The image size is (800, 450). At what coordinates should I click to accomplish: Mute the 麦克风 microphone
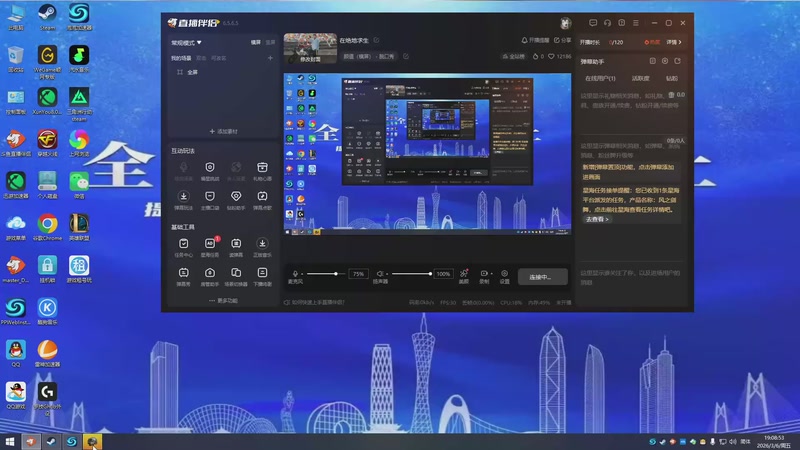point(295,274)
